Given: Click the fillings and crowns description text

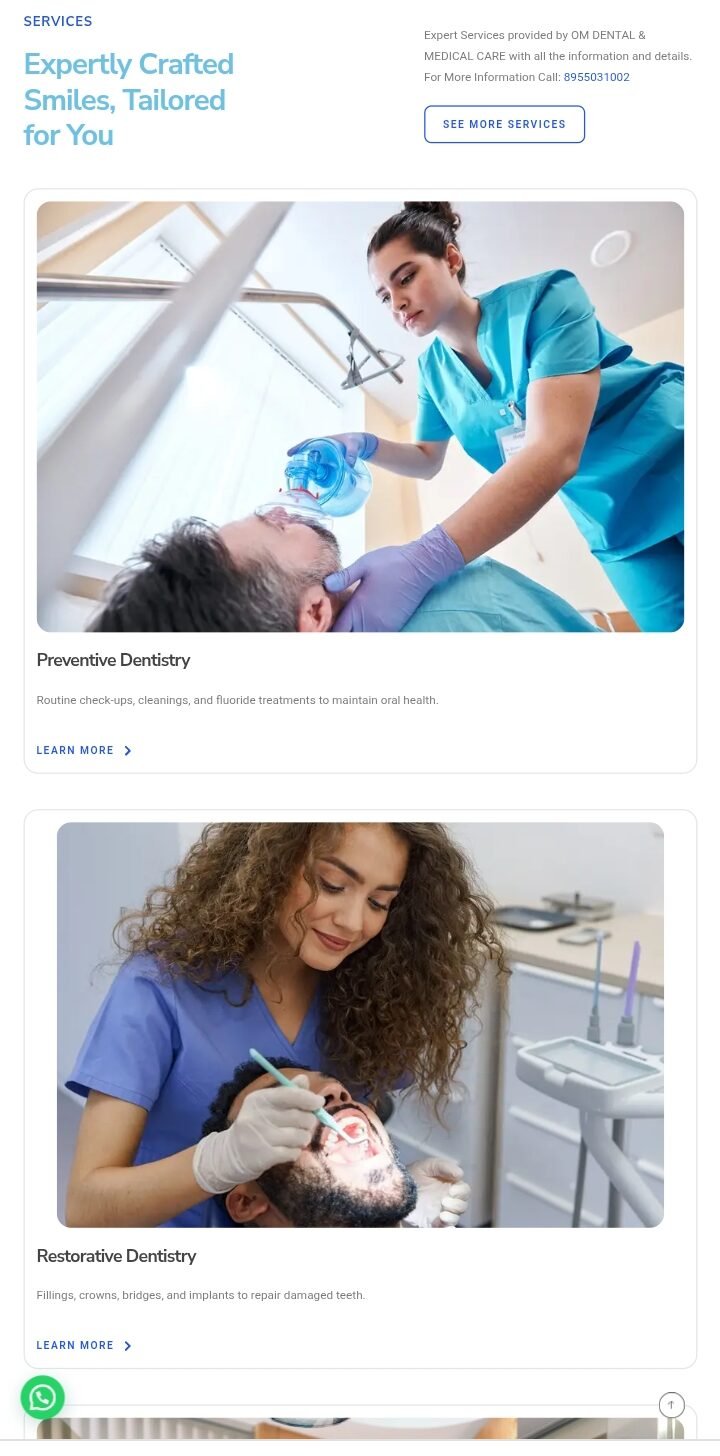Looking at the screenshot, I should coord(201,1295).
